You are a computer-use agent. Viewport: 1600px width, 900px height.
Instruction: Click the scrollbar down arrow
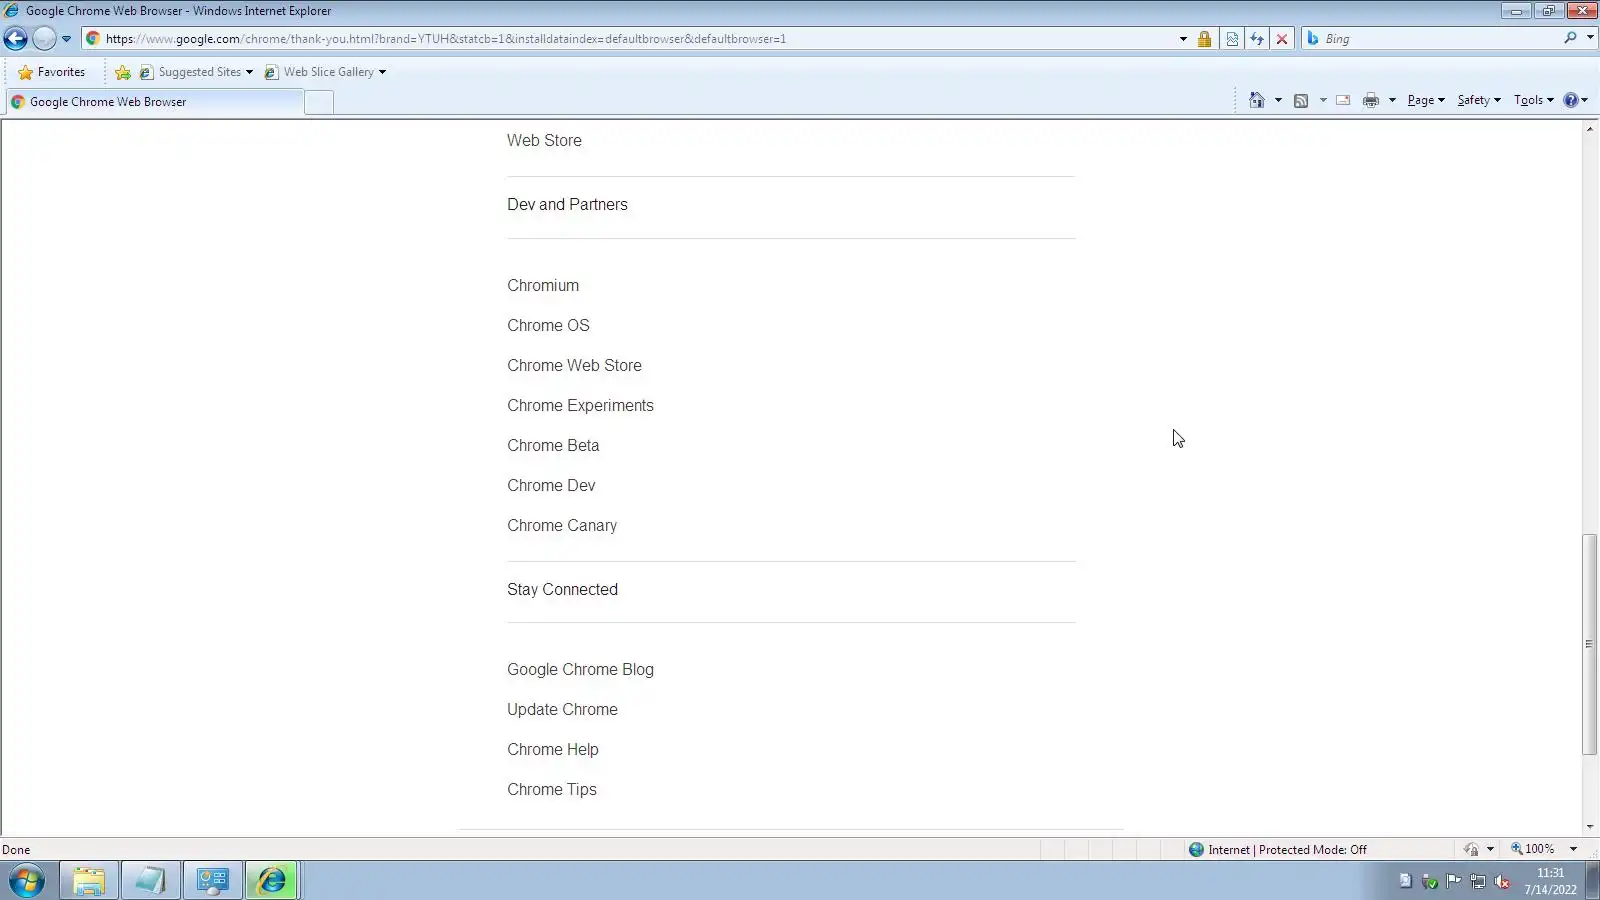[x=1590, y=827]
